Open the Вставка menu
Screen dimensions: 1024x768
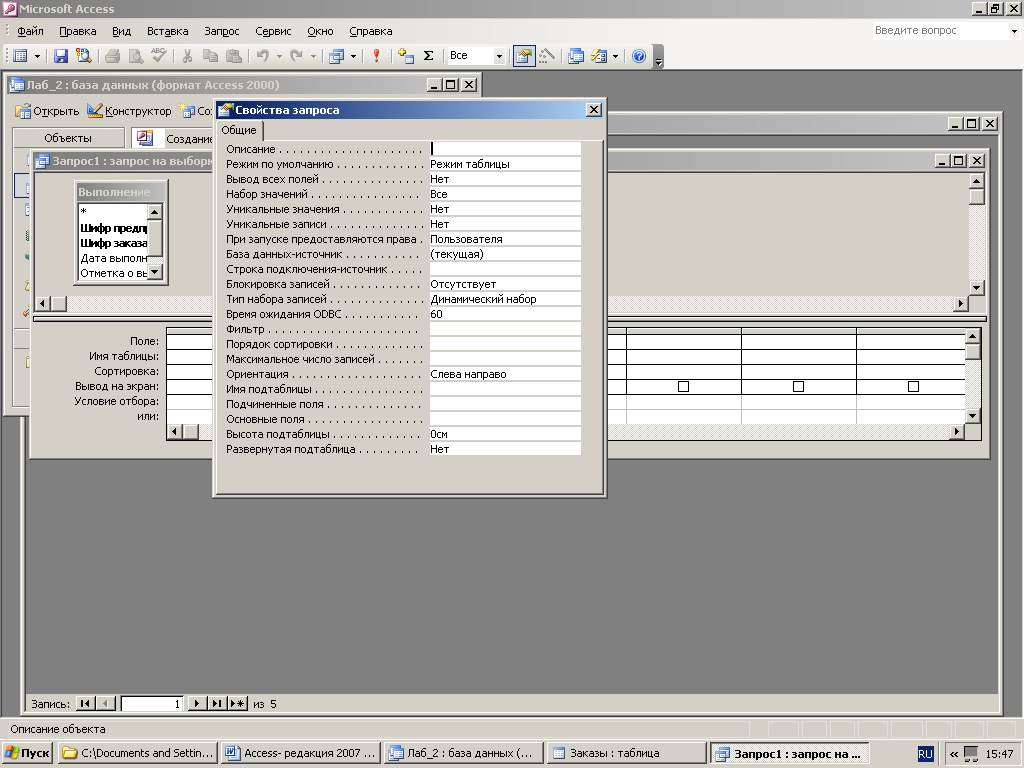(x=167, y=31)
